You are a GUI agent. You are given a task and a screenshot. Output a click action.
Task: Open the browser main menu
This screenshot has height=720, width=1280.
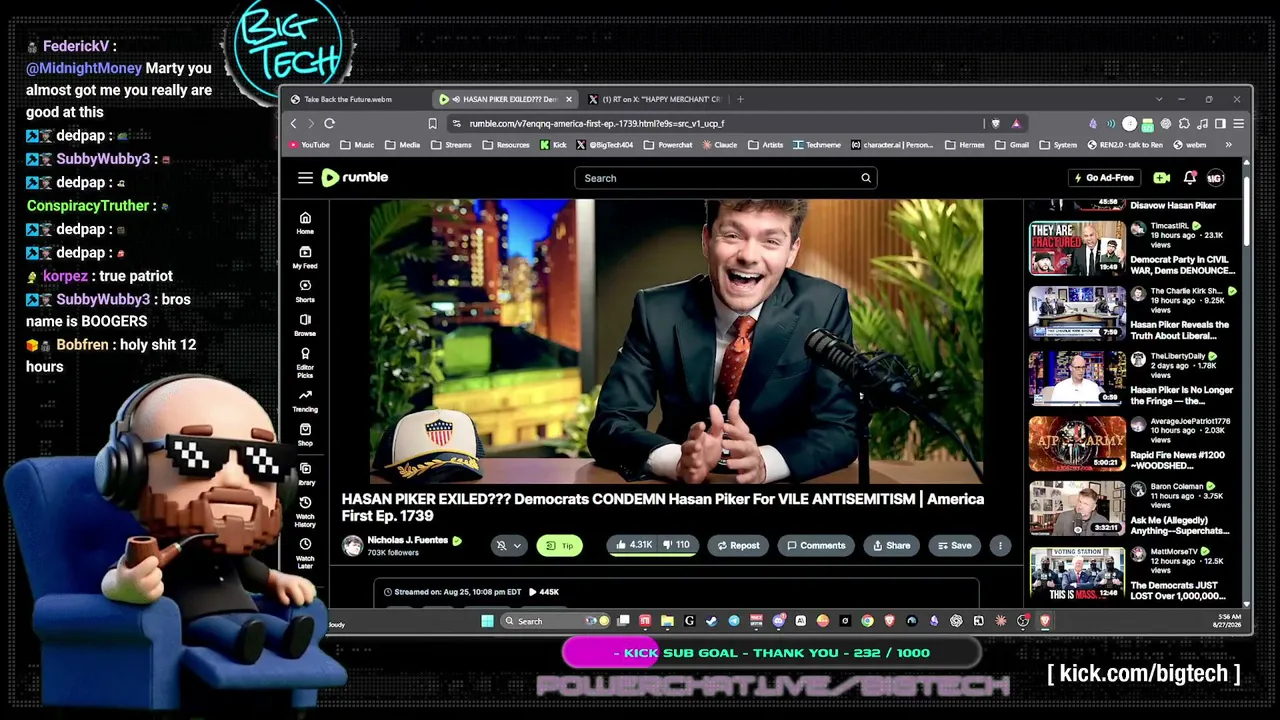pyautogui.click(x=1238, y=124)
